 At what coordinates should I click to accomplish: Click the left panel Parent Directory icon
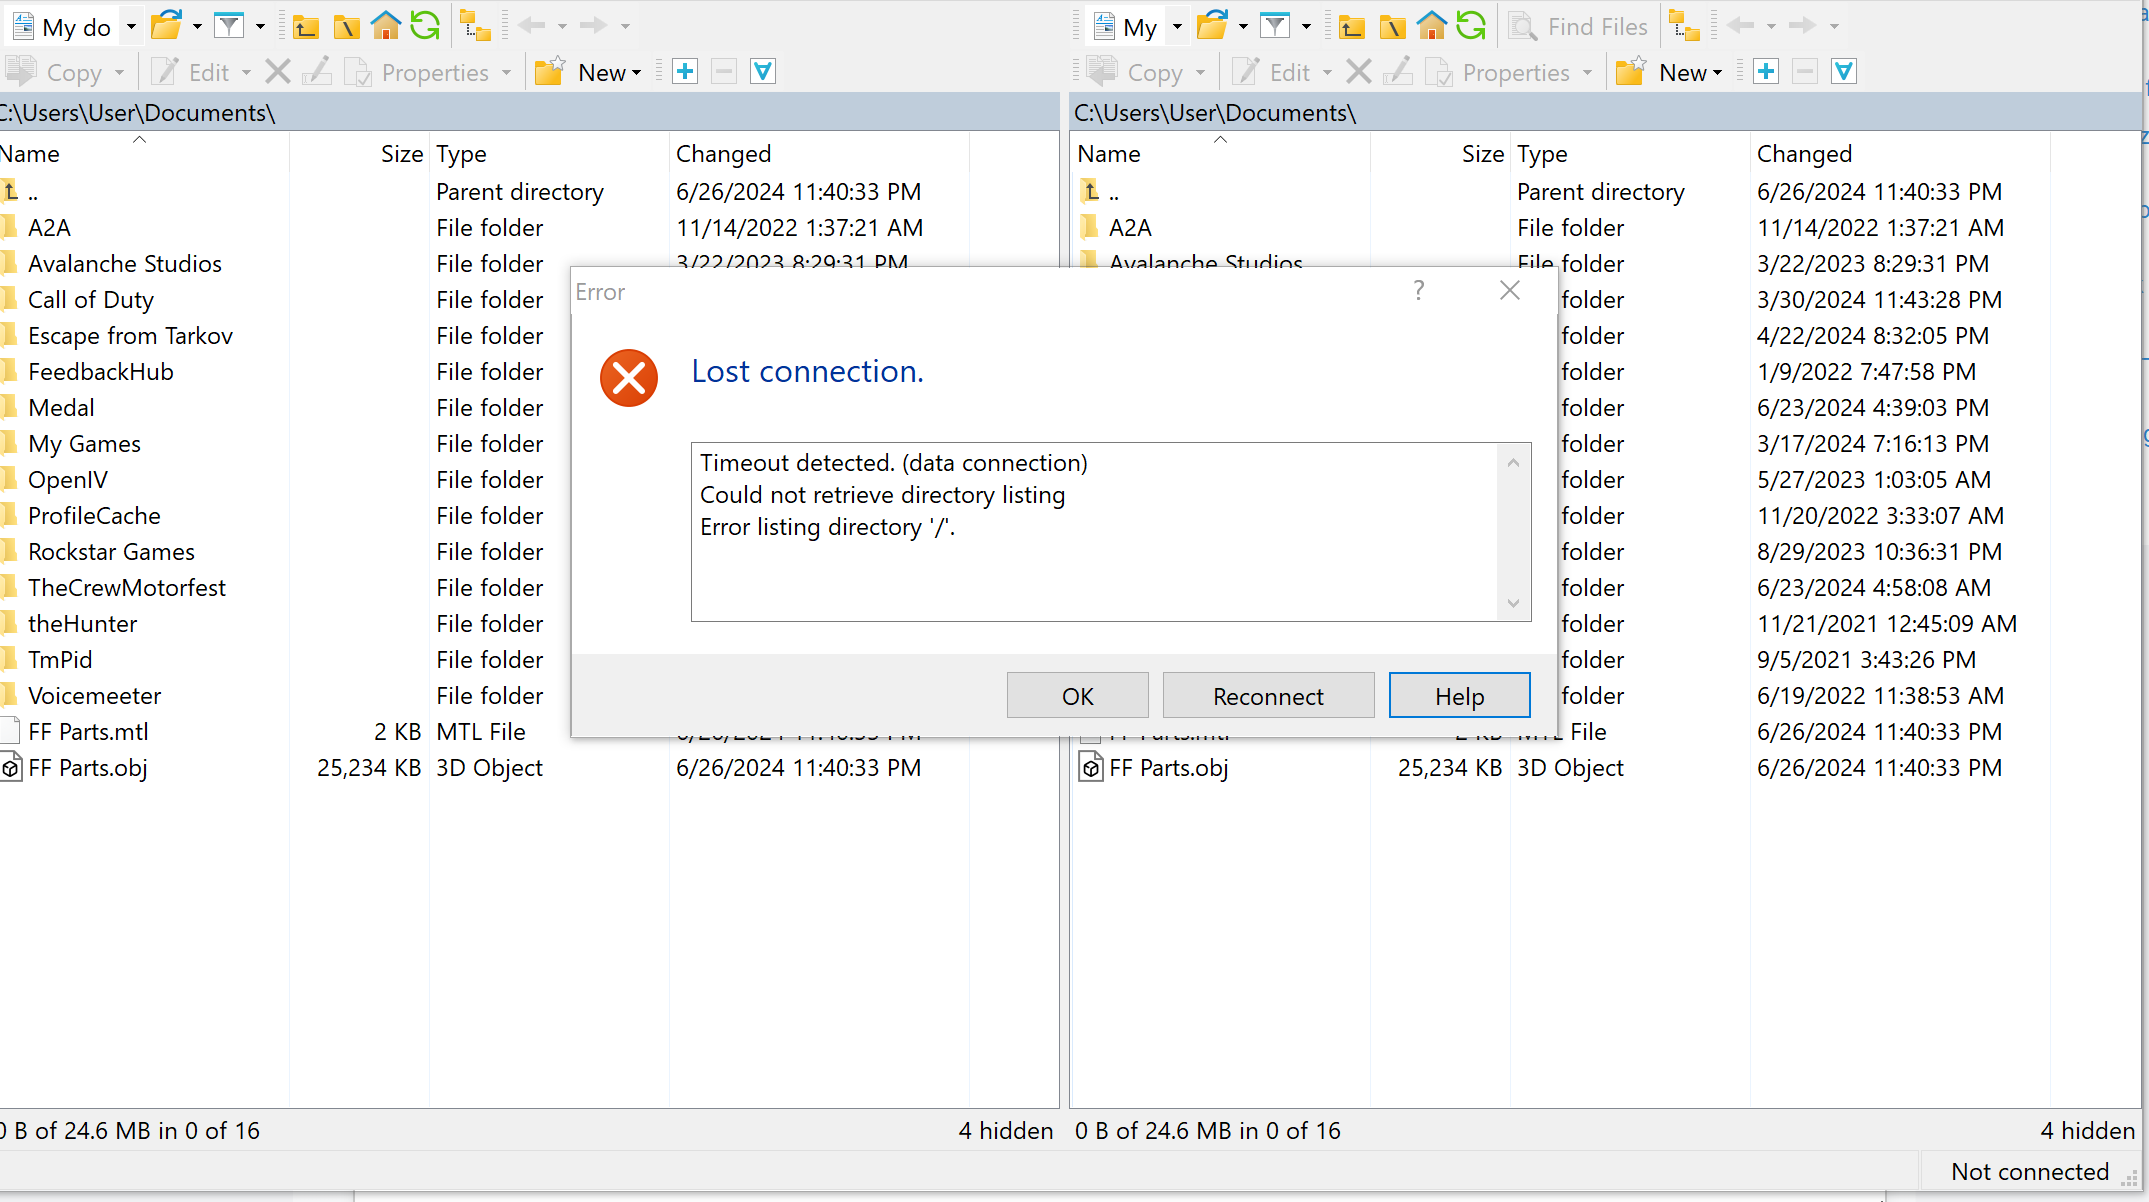(x=306, y=27)
